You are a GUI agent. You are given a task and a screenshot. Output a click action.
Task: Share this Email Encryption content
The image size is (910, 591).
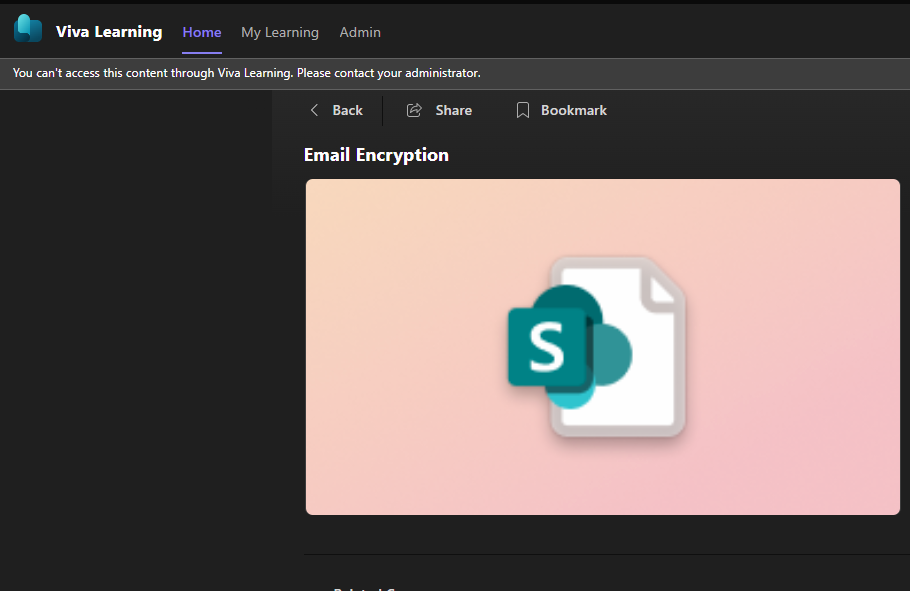[453, 110]
